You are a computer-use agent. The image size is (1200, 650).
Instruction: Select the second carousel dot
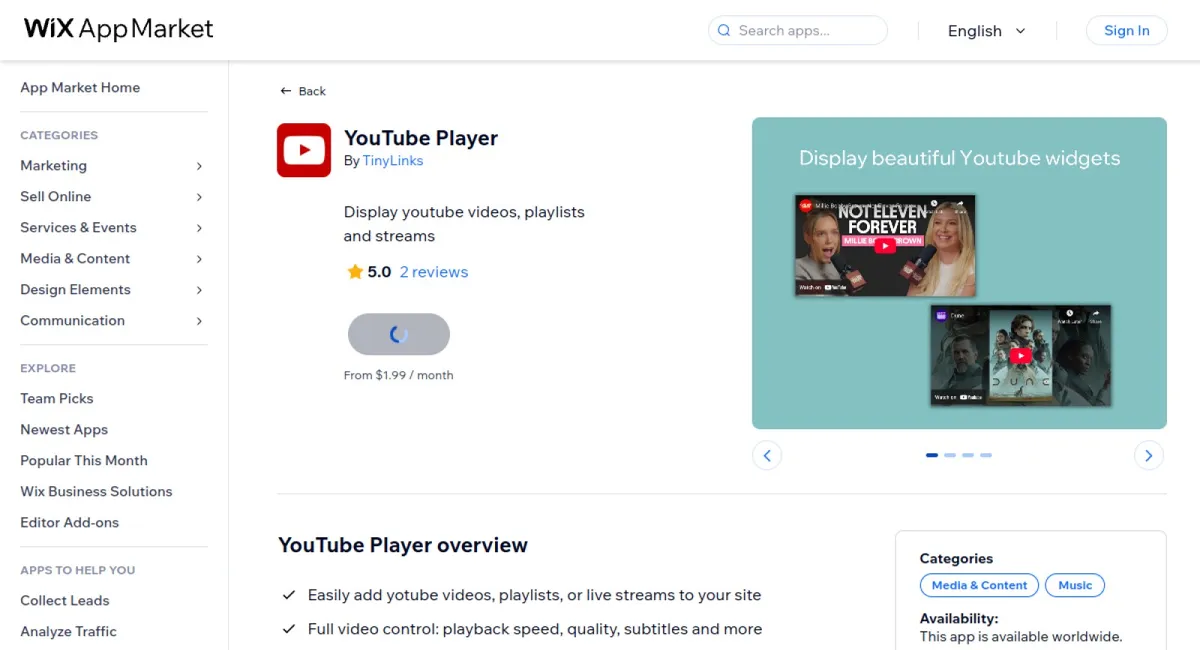click(950, 456)
